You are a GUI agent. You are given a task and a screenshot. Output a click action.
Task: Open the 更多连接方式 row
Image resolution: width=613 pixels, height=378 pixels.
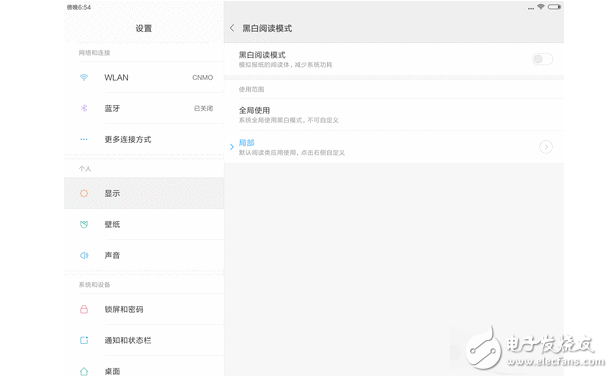(x=144, y=139)
